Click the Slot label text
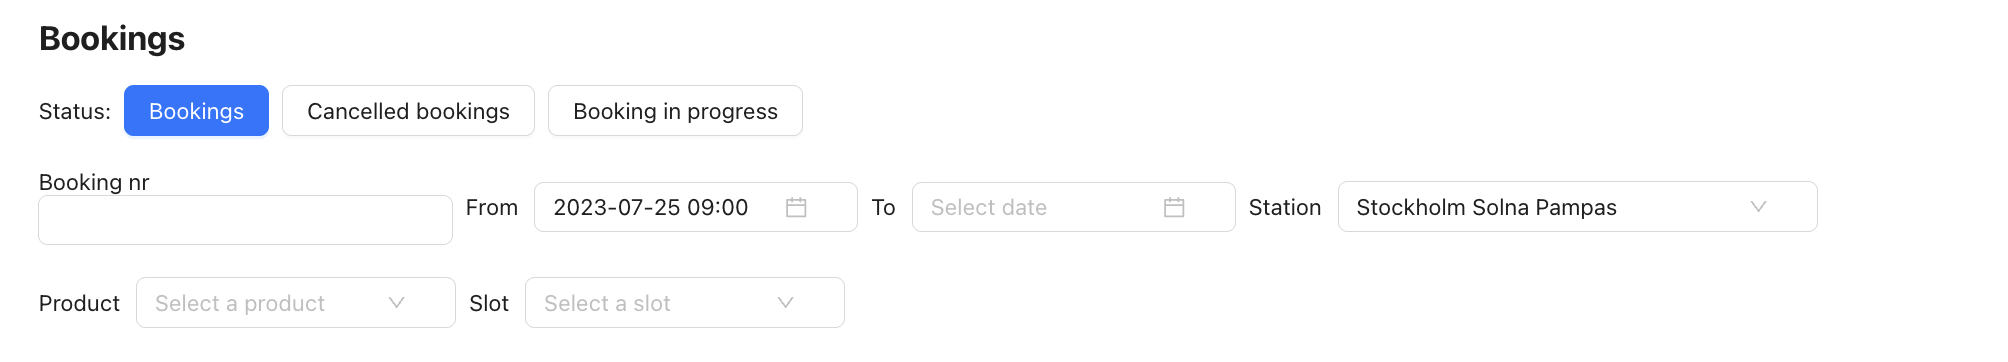This screenshot has width=2008, height=362. tap(489, 303)
